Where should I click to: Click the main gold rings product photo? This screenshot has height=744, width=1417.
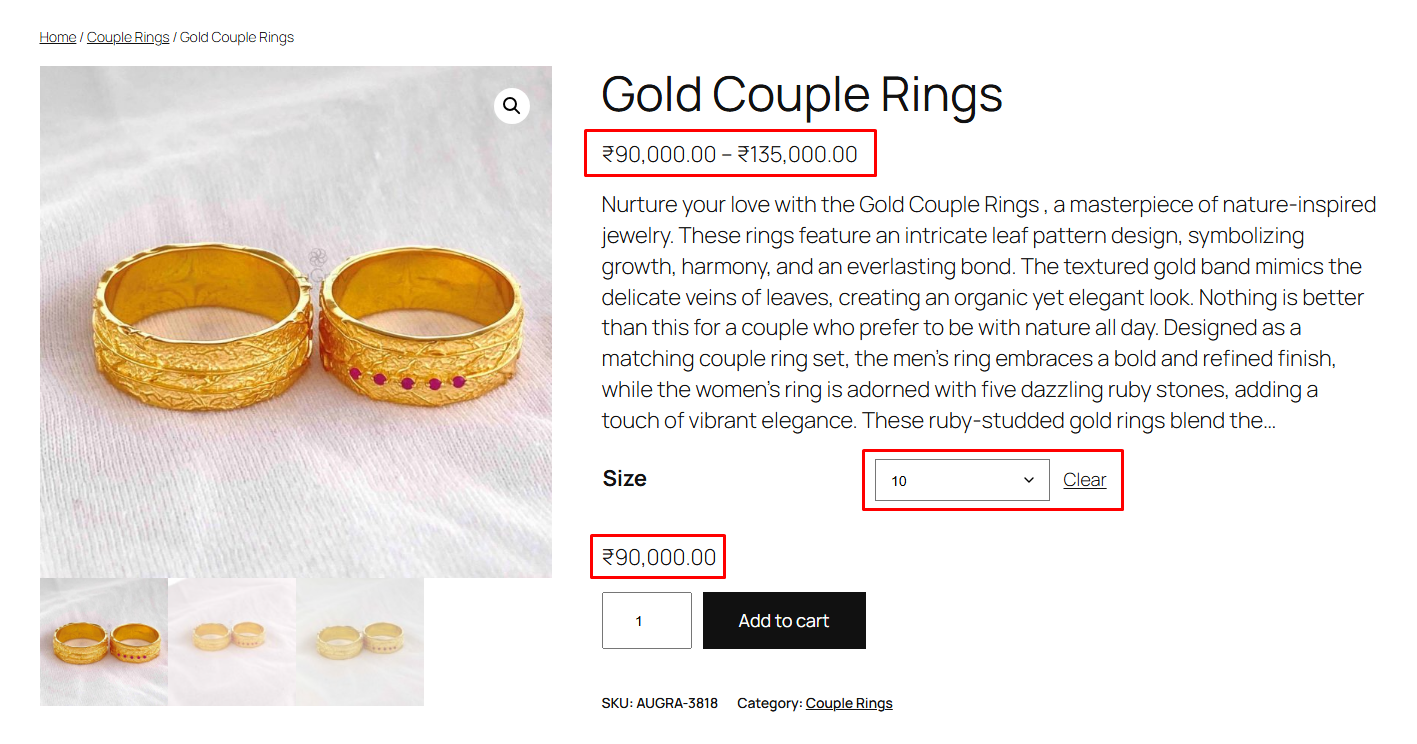[296, 322]
